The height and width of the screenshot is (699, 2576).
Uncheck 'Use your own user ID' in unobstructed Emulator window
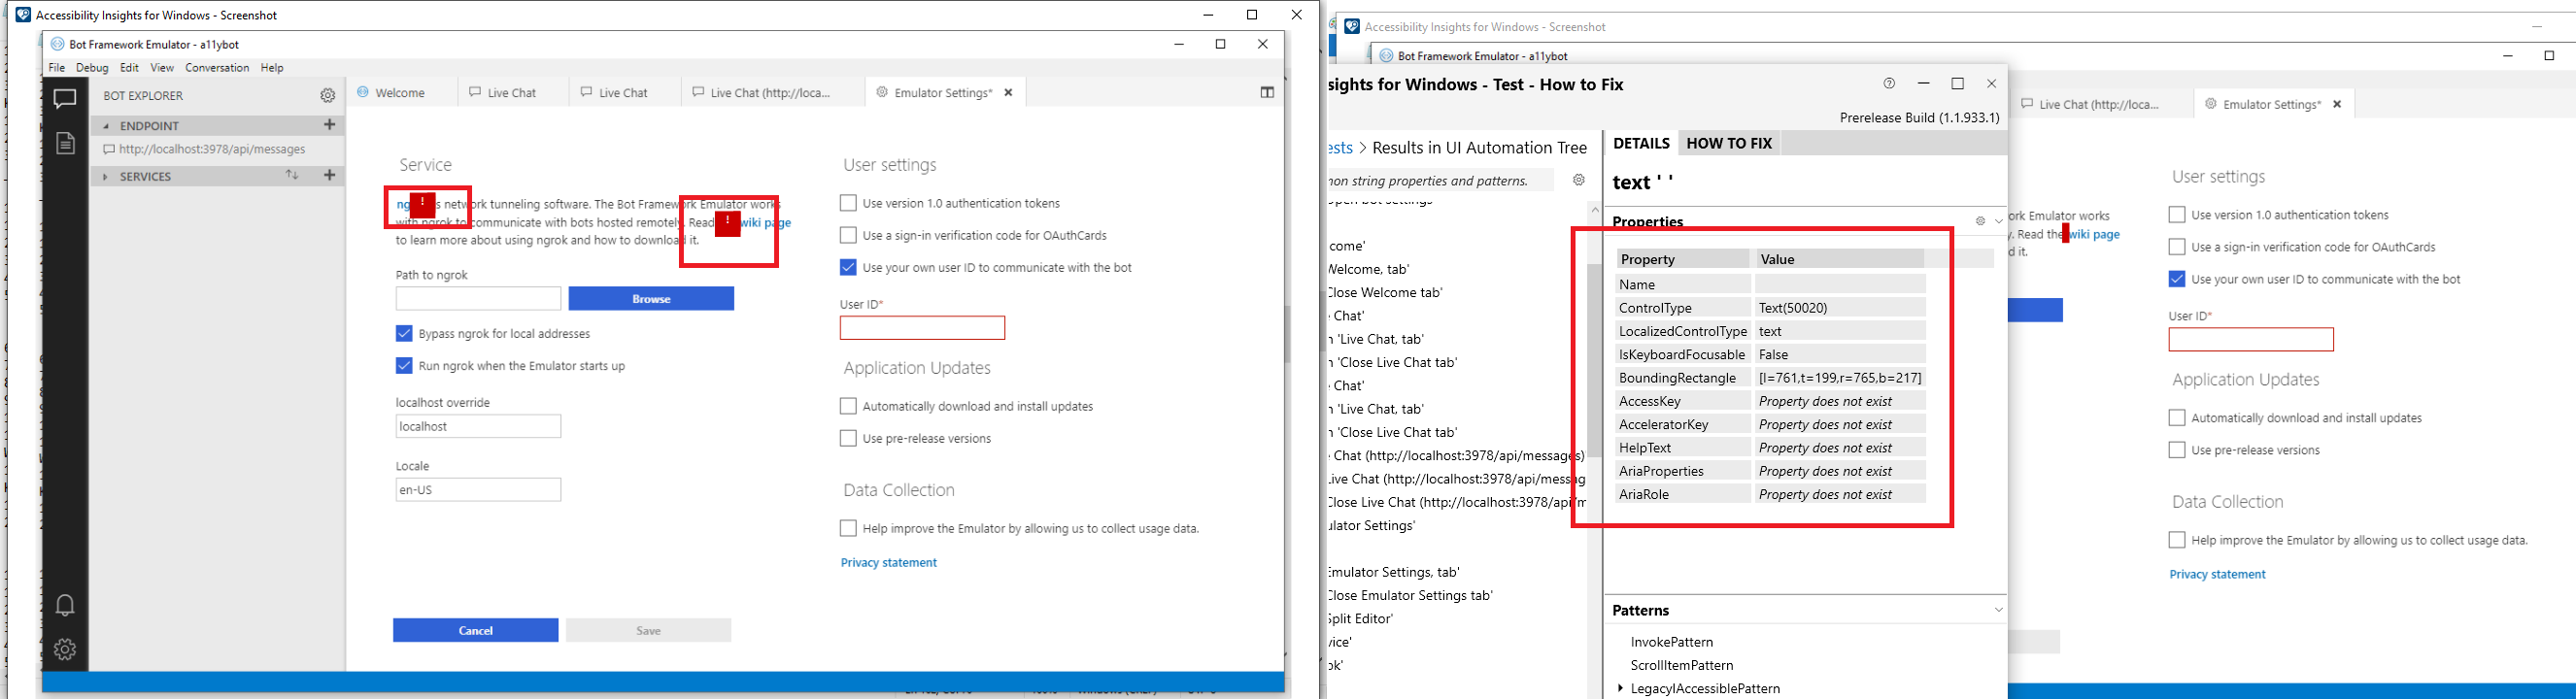(848, 267)
